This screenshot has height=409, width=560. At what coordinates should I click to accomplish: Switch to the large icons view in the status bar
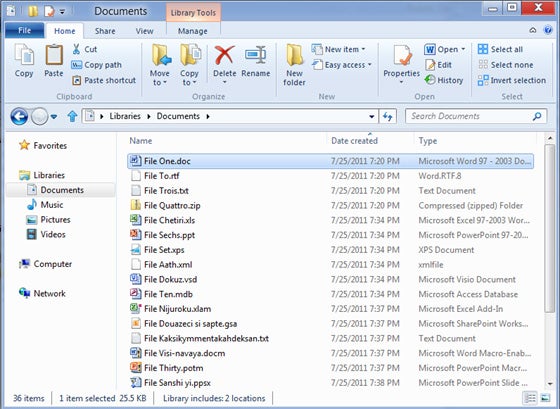tap(545, 398)
